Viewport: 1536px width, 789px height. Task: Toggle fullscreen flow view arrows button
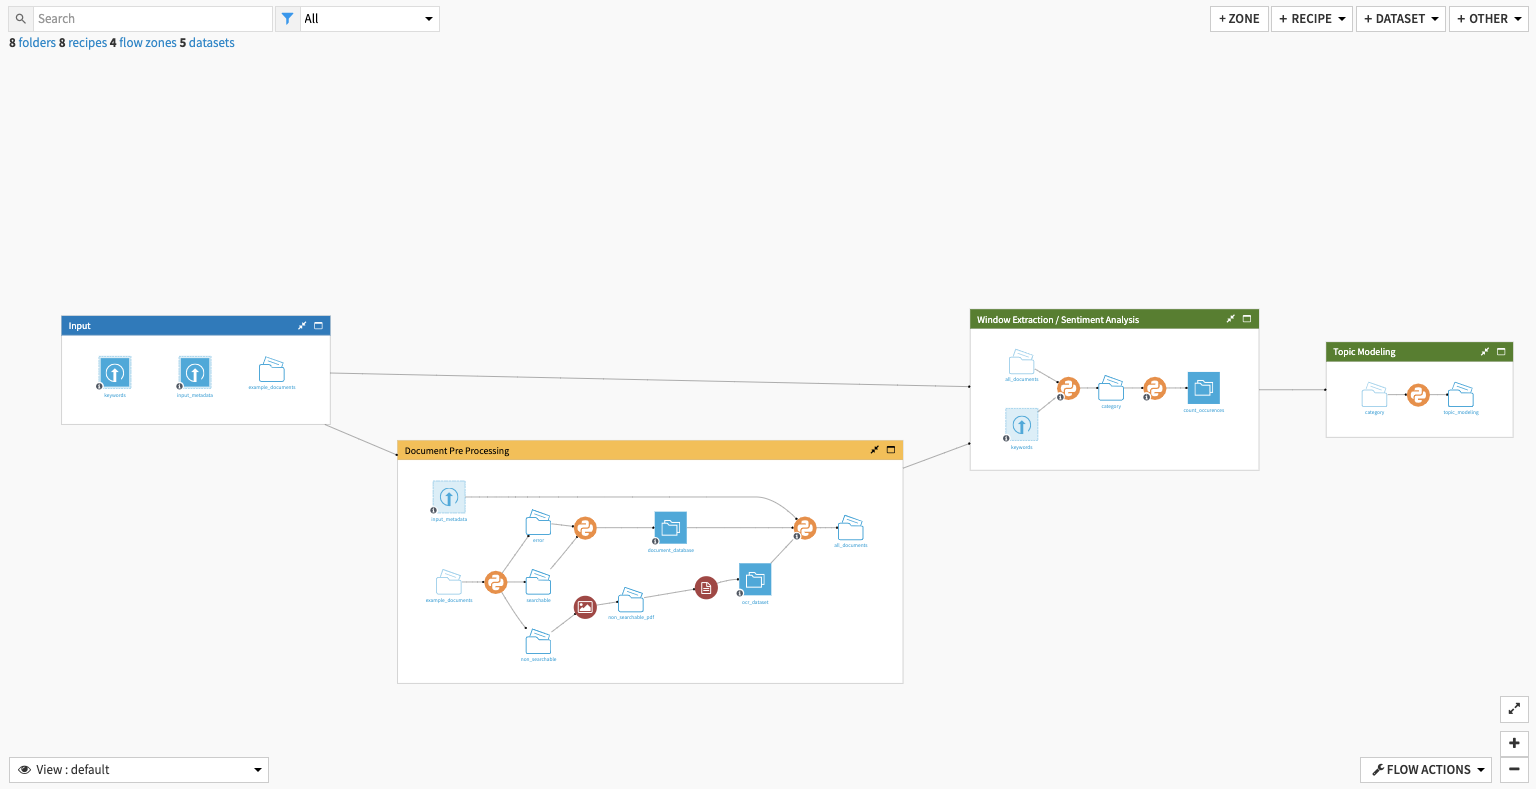pos(1514,709)
